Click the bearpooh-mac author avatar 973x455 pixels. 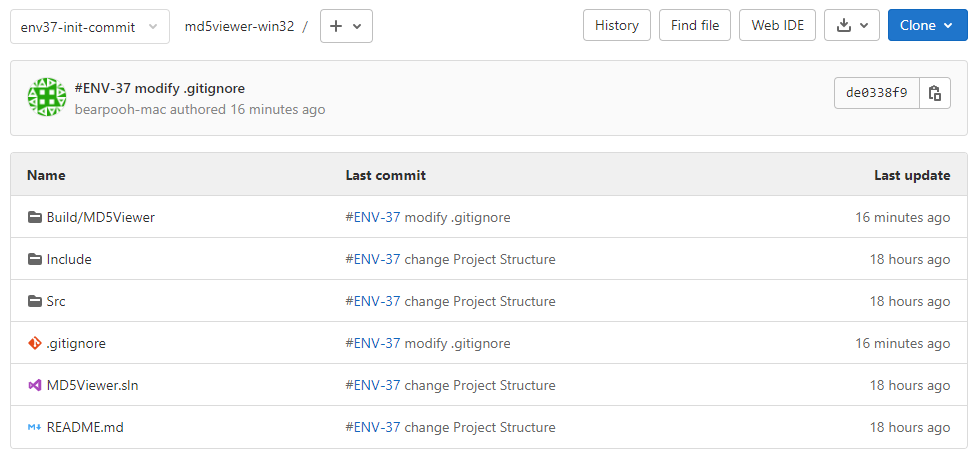(x=47, y=97)
